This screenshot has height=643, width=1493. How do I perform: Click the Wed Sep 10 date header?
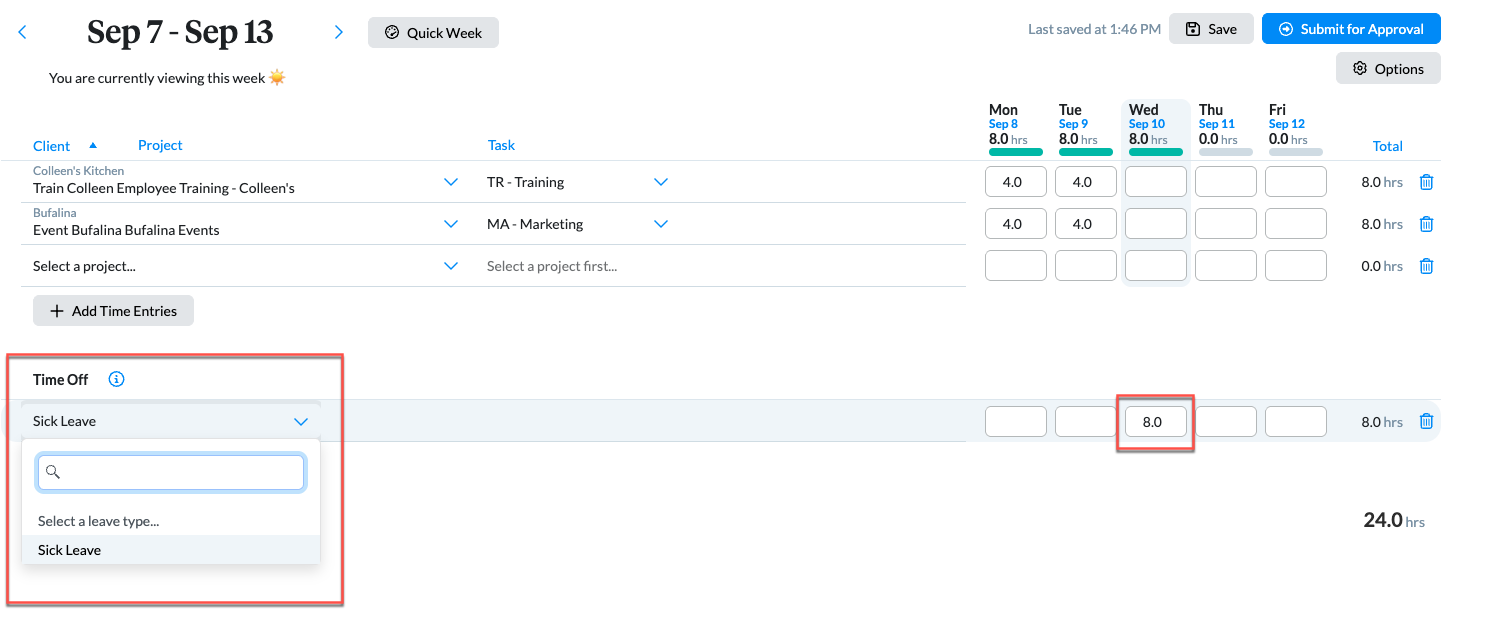click(1146, 116)
